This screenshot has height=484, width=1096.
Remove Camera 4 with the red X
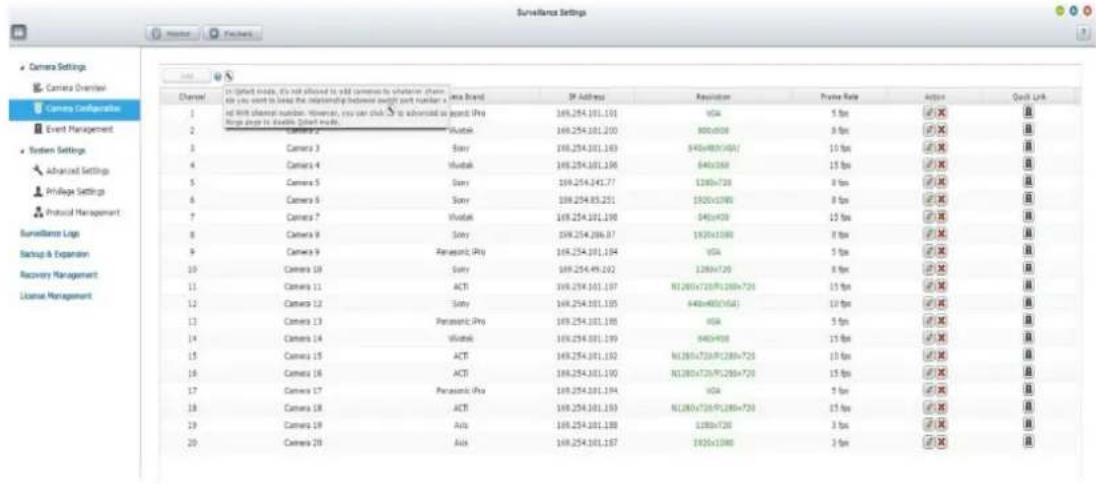[941, 164]
